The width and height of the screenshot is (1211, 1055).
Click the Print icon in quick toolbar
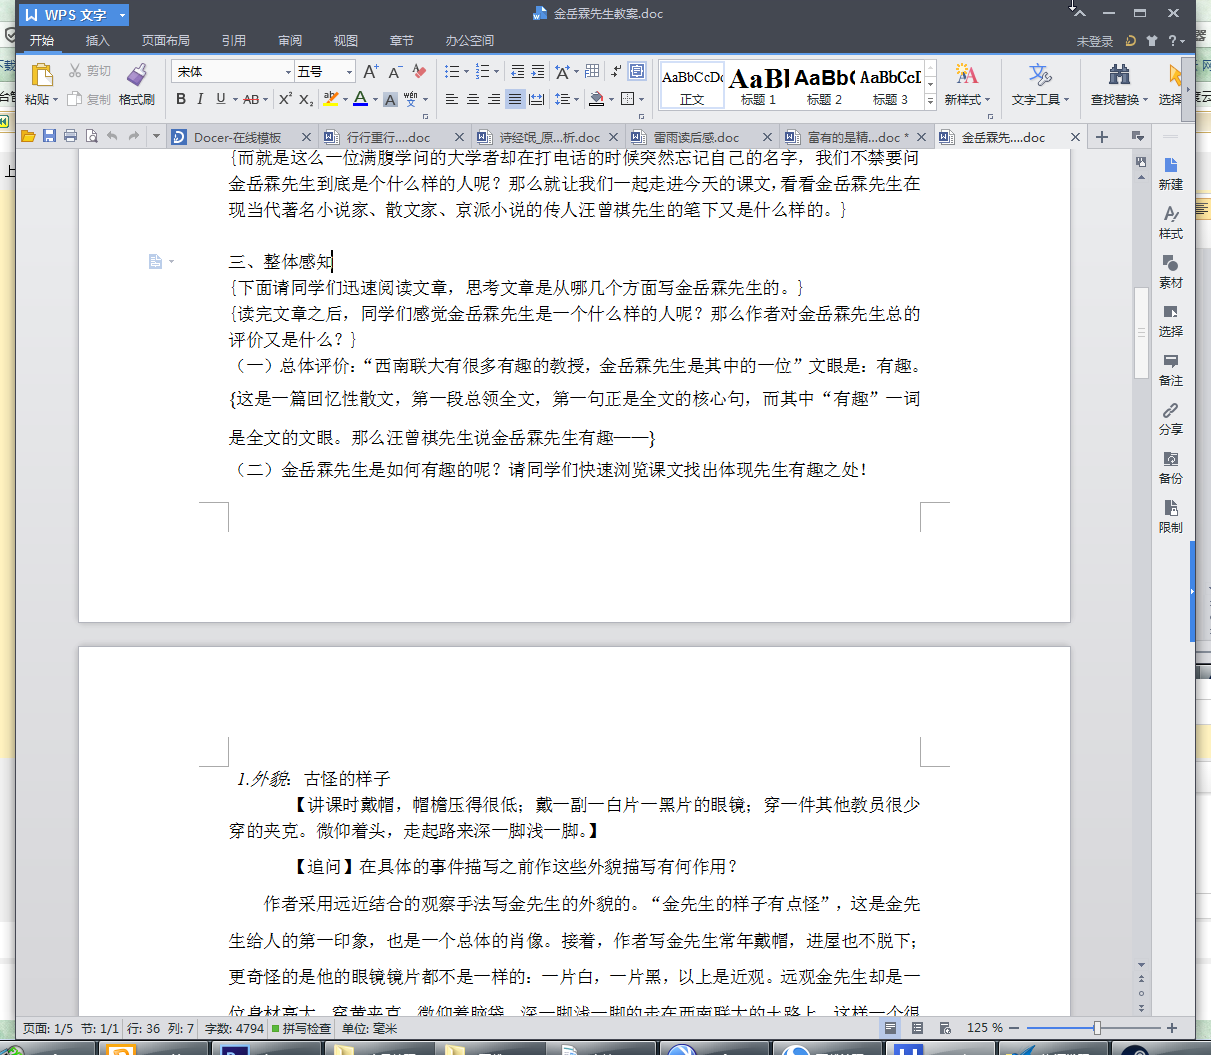click(x=70, y=136)
